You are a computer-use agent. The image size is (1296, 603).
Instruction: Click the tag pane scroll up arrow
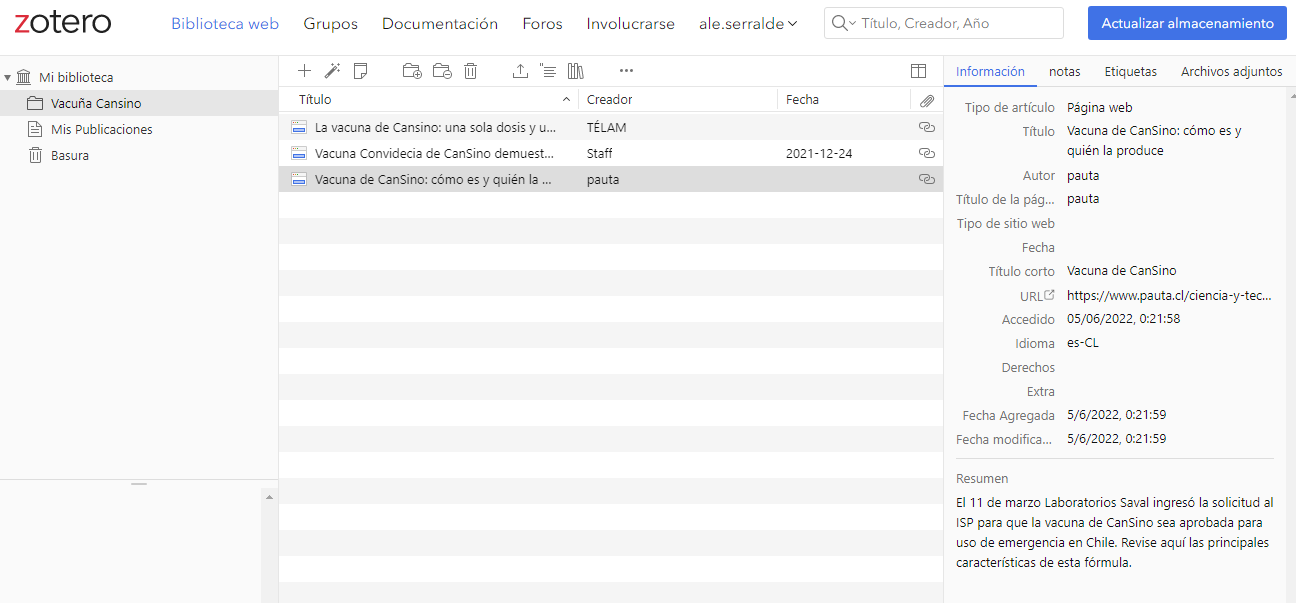[269, 496]
